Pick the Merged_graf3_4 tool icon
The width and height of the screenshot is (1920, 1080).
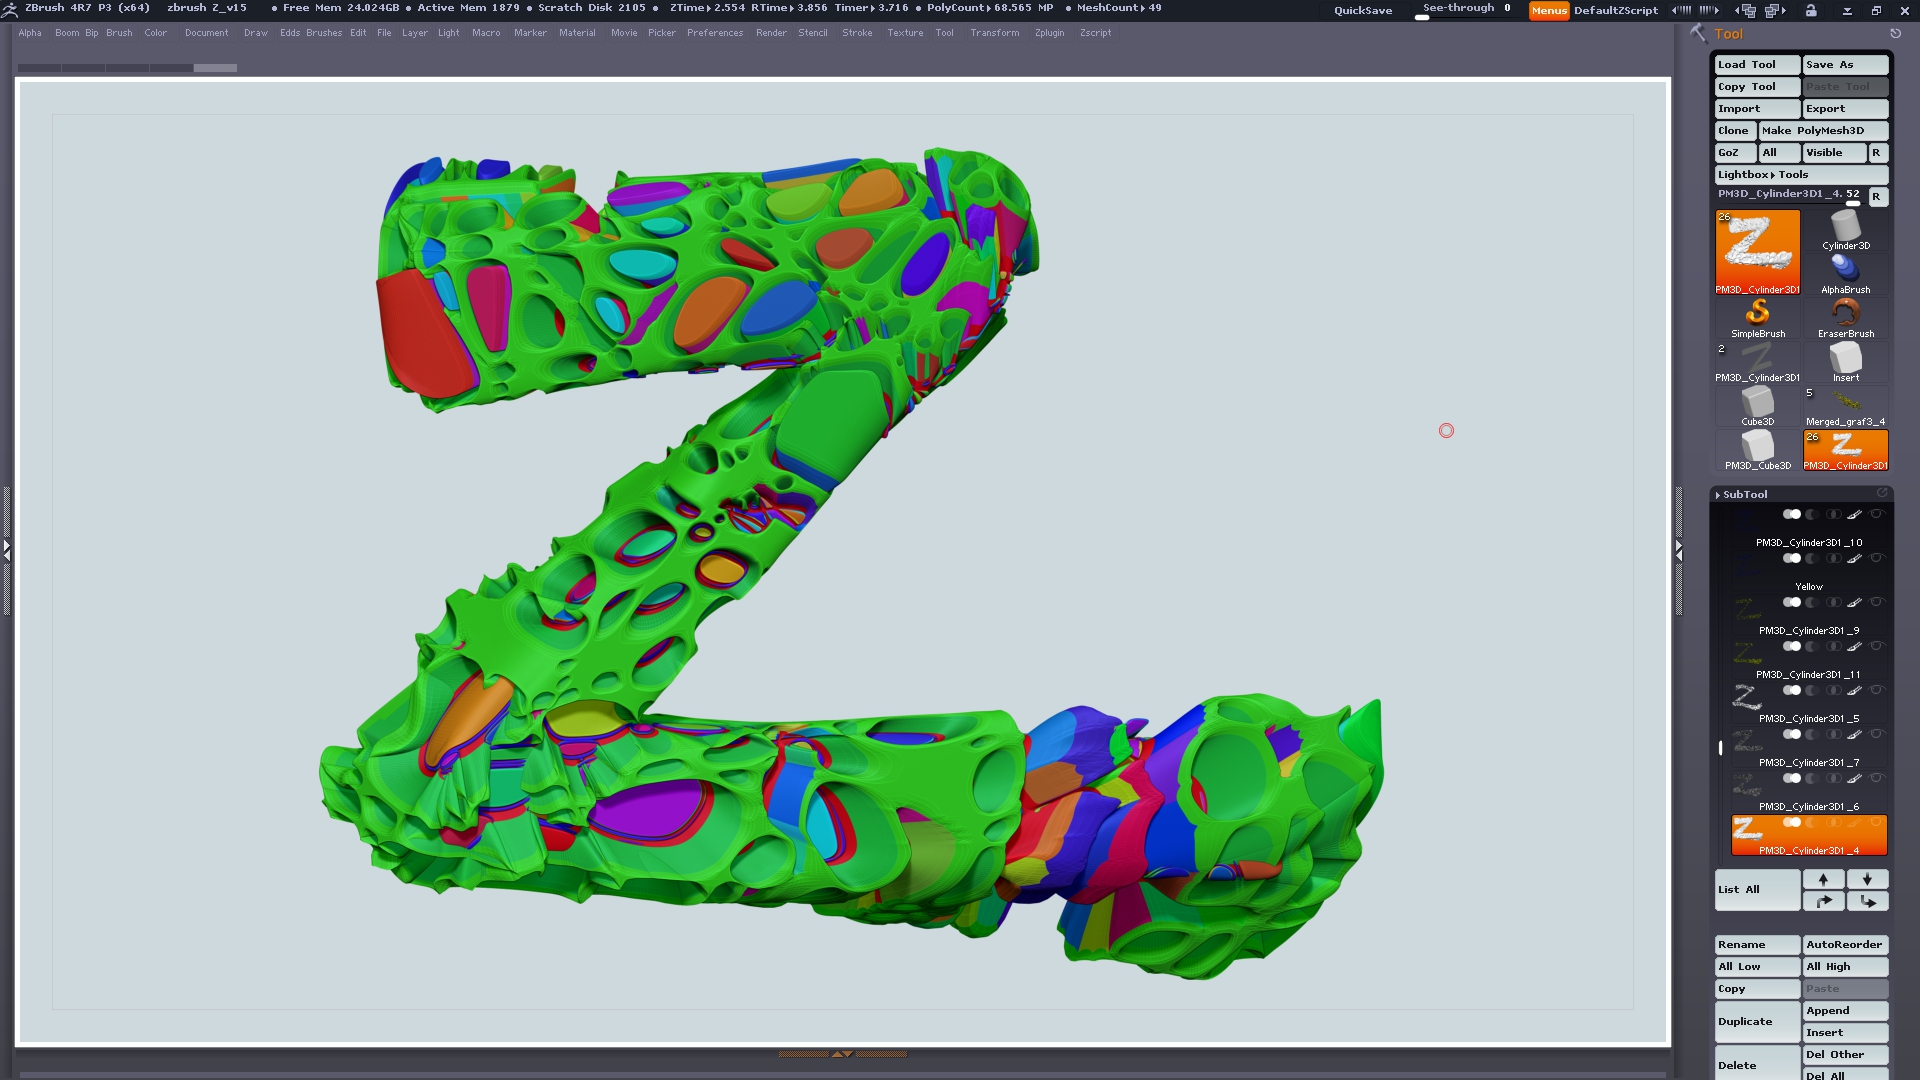pyautogui.click(x=1845, y=404)
